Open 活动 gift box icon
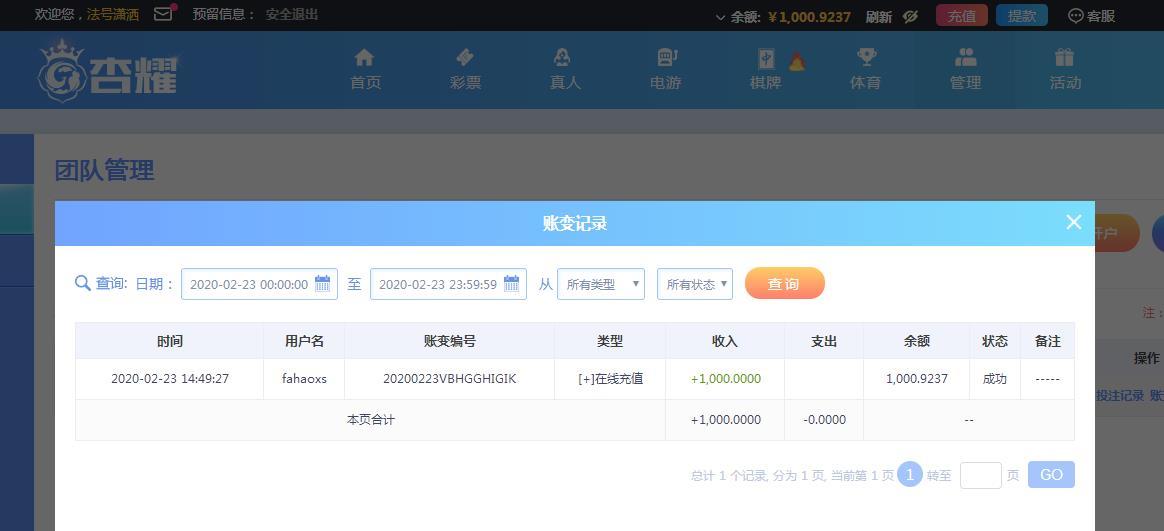Screen dimensions: 1164x531 click(1065, 57)
